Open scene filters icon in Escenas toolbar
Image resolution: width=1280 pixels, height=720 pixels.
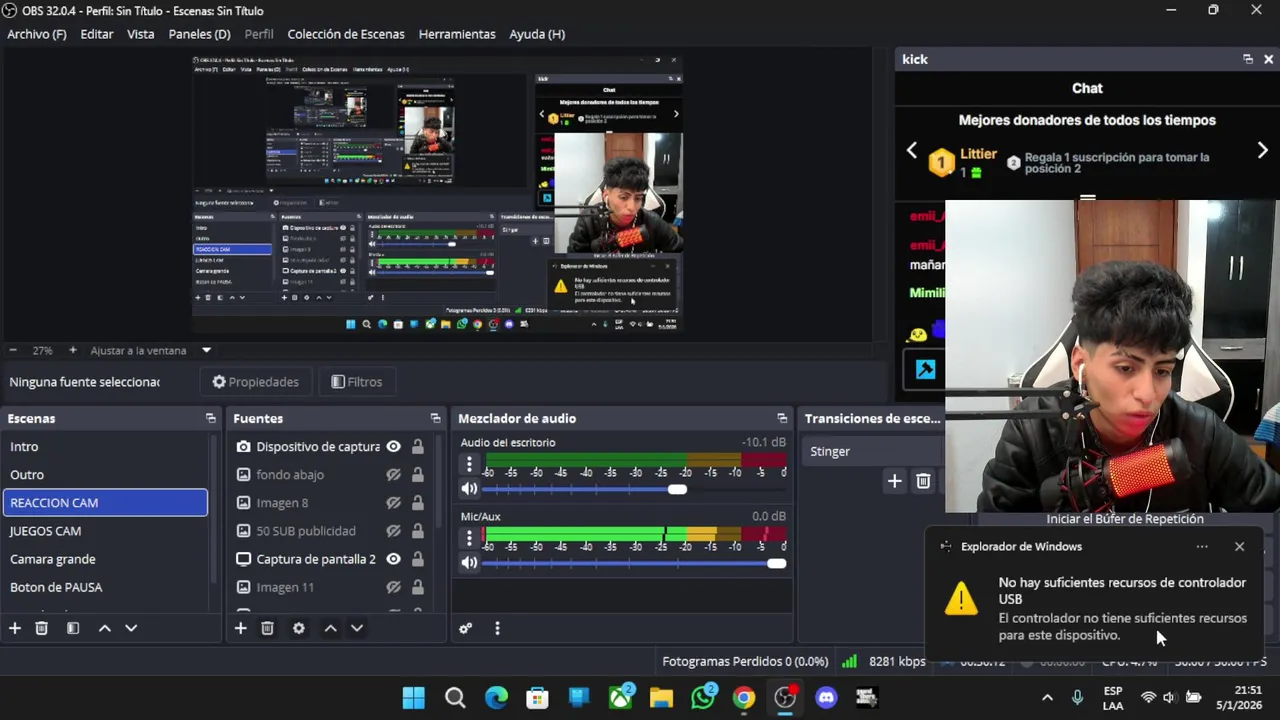(73, 628)
